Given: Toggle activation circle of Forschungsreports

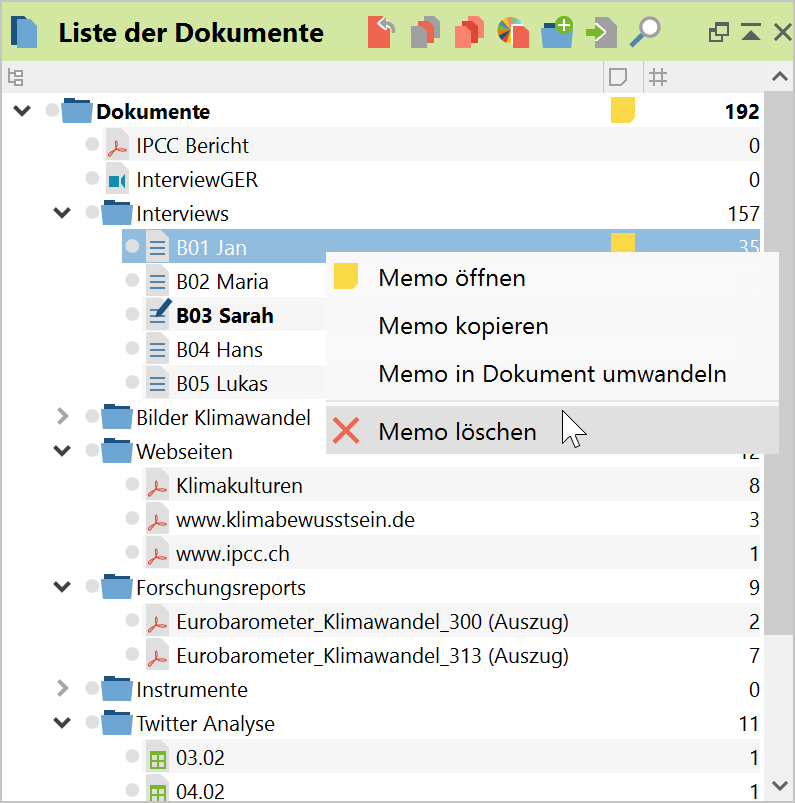Looking at the screenshot, I should 92,586.
